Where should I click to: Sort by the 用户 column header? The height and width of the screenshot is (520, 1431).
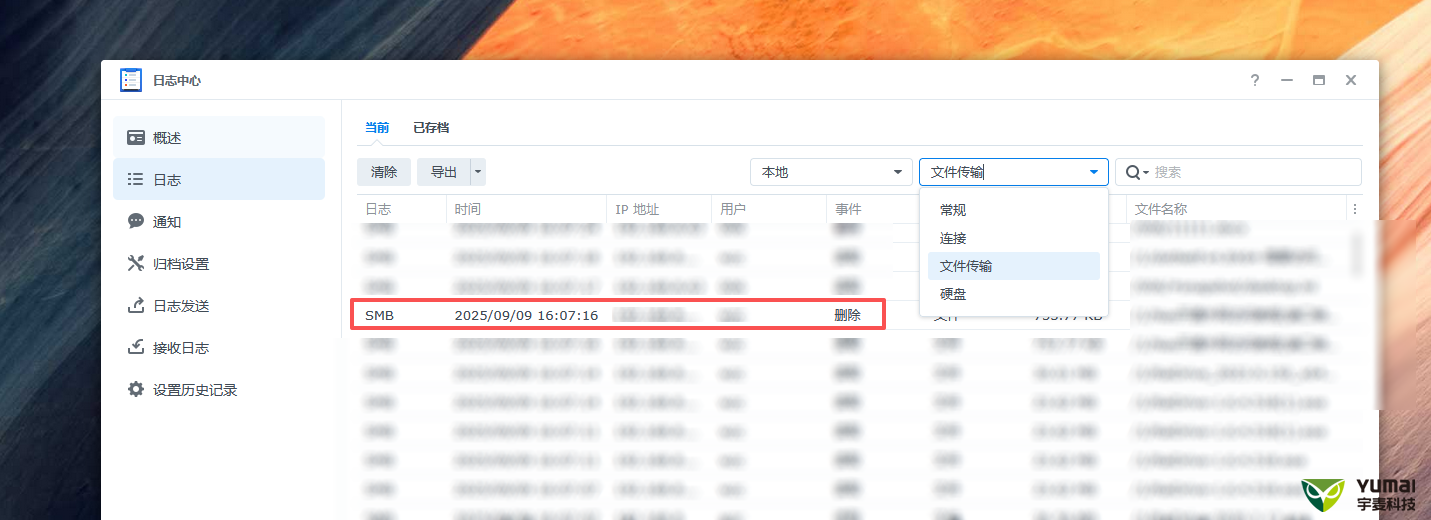coord(769,209)
